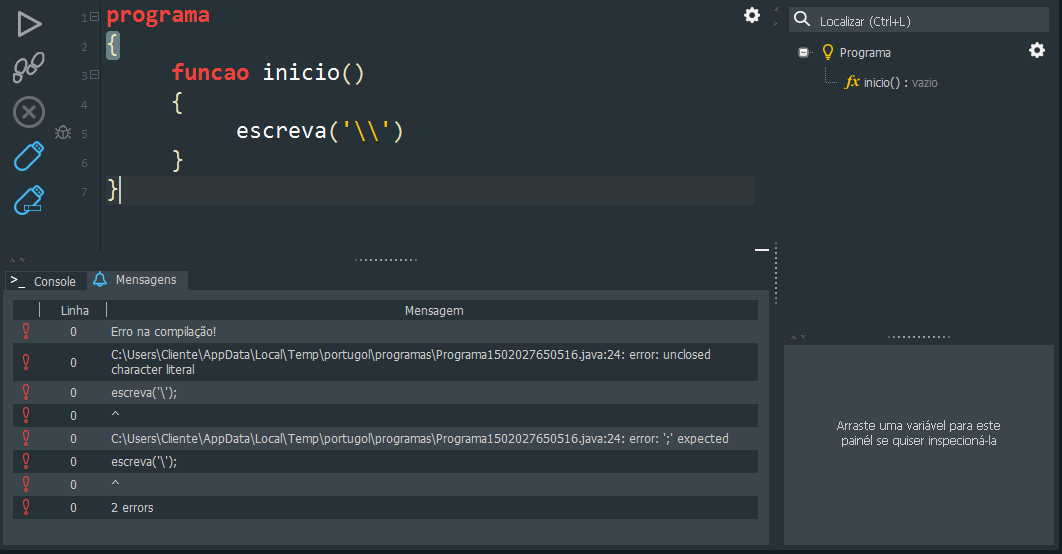Minimize the bottom panel with the dash button
Screen dimensions: 1062x554
point(762,250)
